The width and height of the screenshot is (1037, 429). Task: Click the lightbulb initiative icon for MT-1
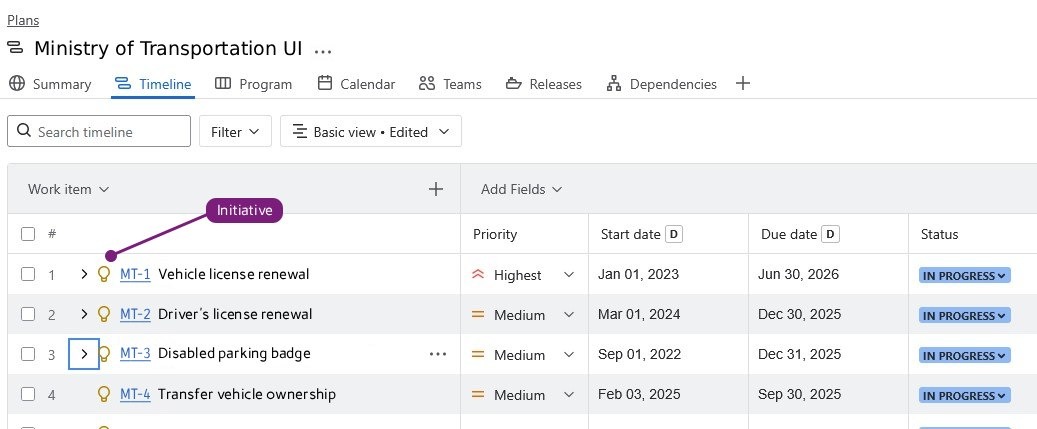click(x=103, y=274)
